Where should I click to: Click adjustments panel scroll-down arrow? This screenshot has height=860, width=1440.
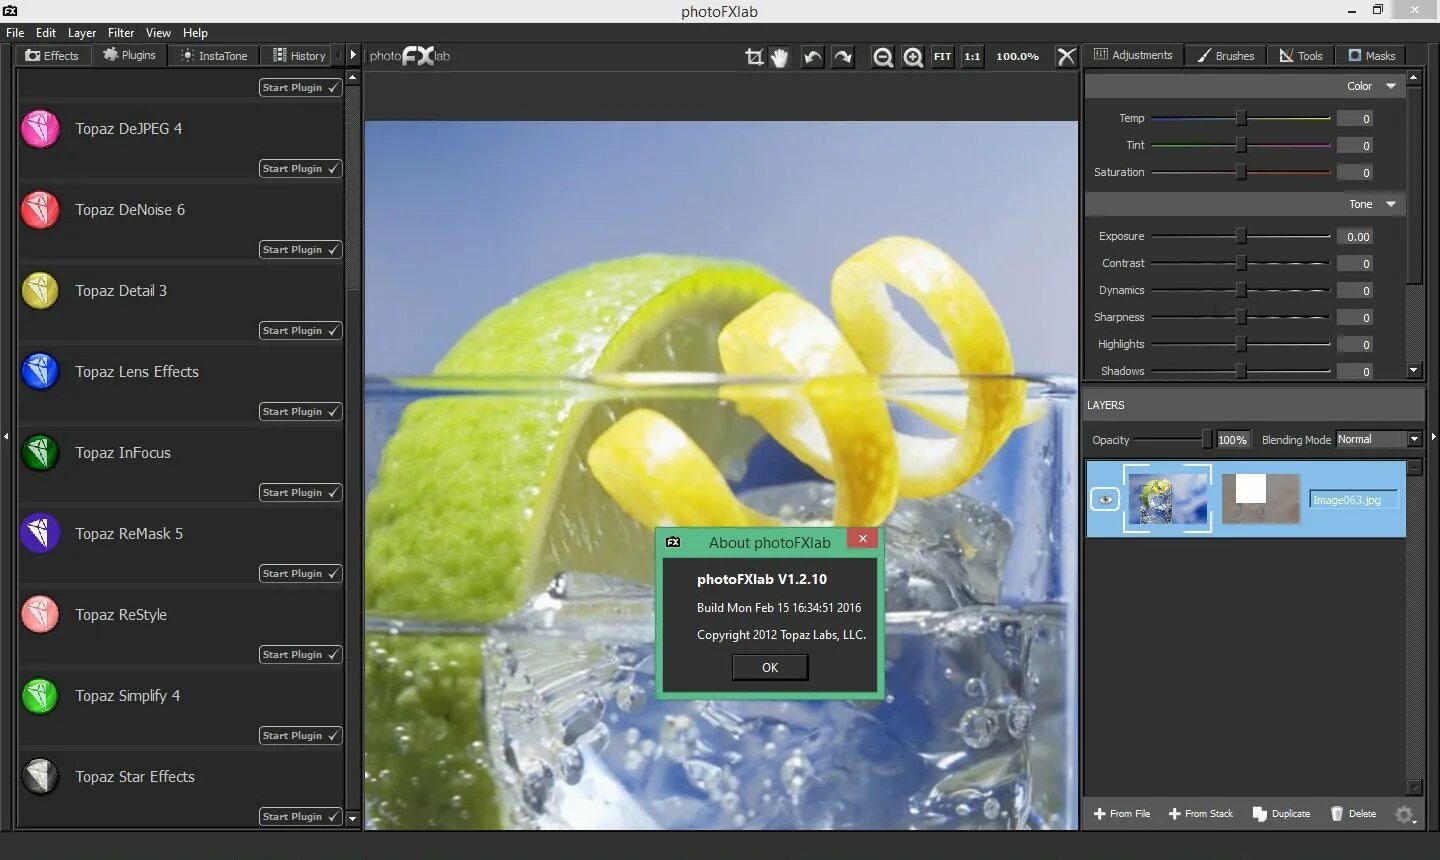pos(1414,370)
